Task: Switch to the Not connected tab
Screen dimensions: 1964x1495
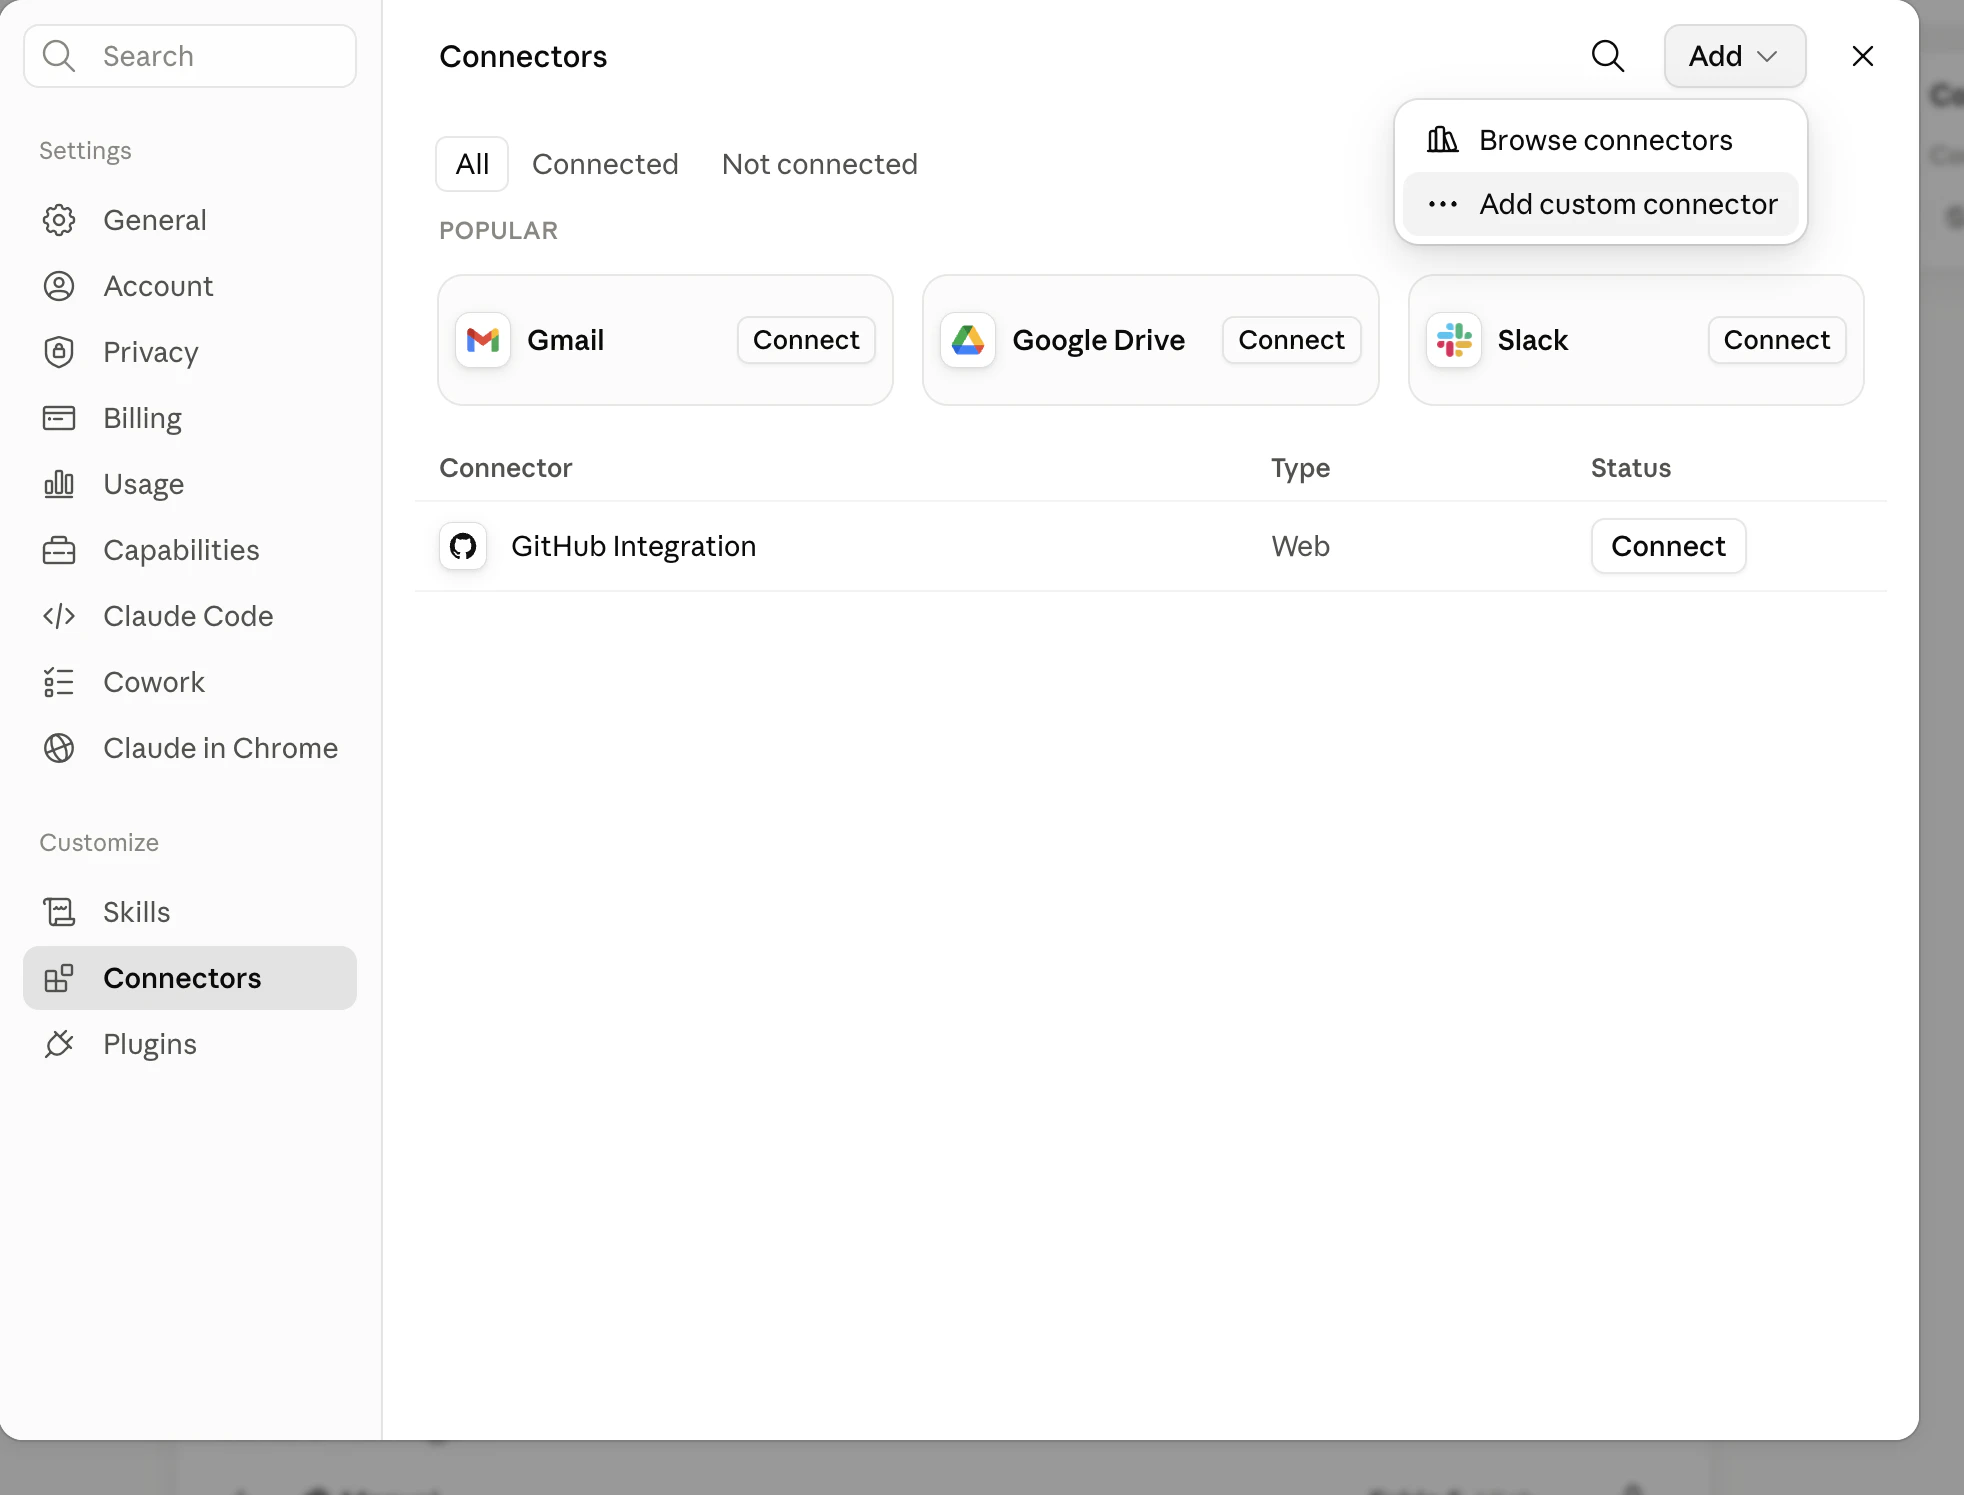Action: (820, 164)
